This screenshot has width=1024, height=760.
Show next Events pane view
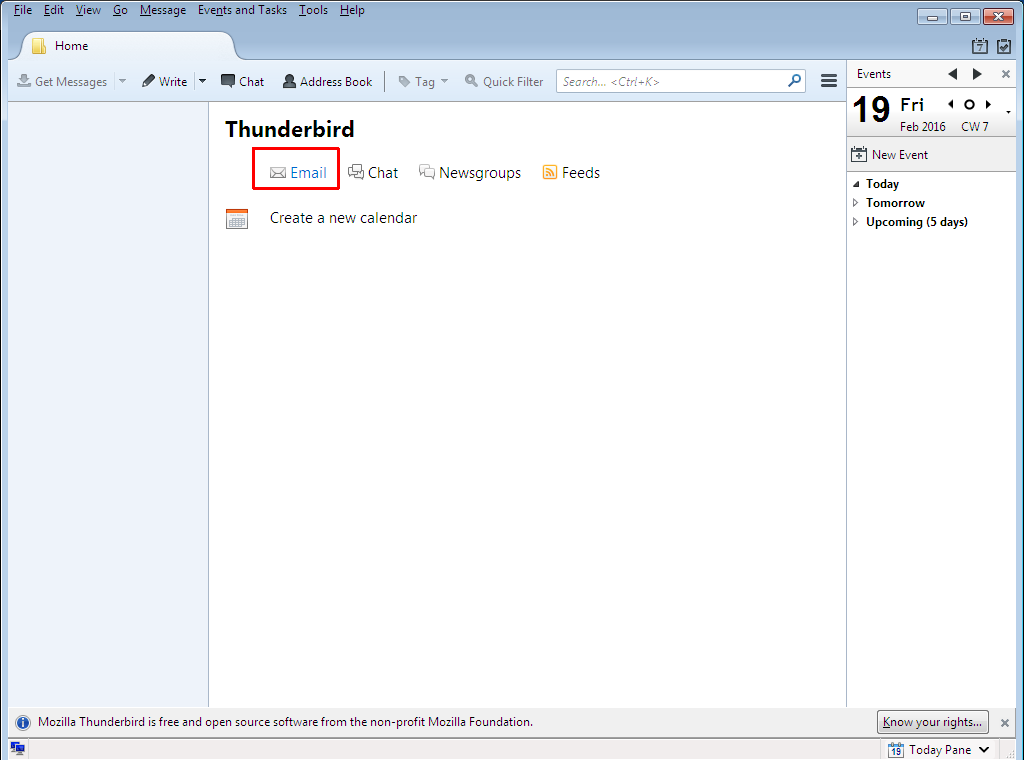[x=978, y=74]
